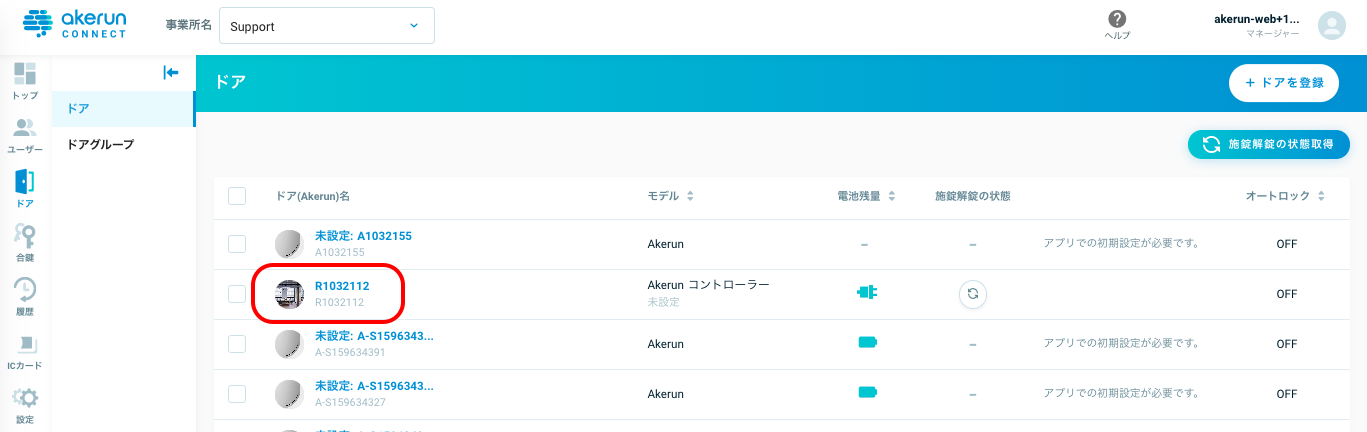
Task: Open the akerun CONNECT logo home link
Action: click(75, 24)
